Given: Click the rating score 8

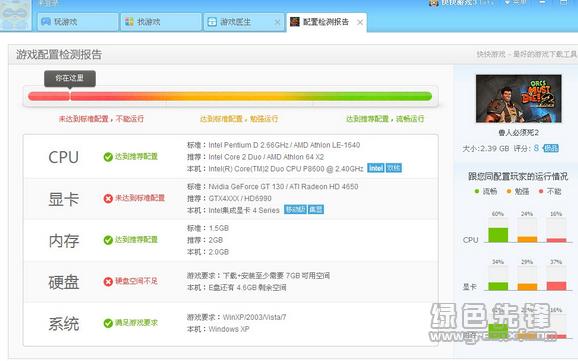Looking at the screenshot, I should [536, 148].
